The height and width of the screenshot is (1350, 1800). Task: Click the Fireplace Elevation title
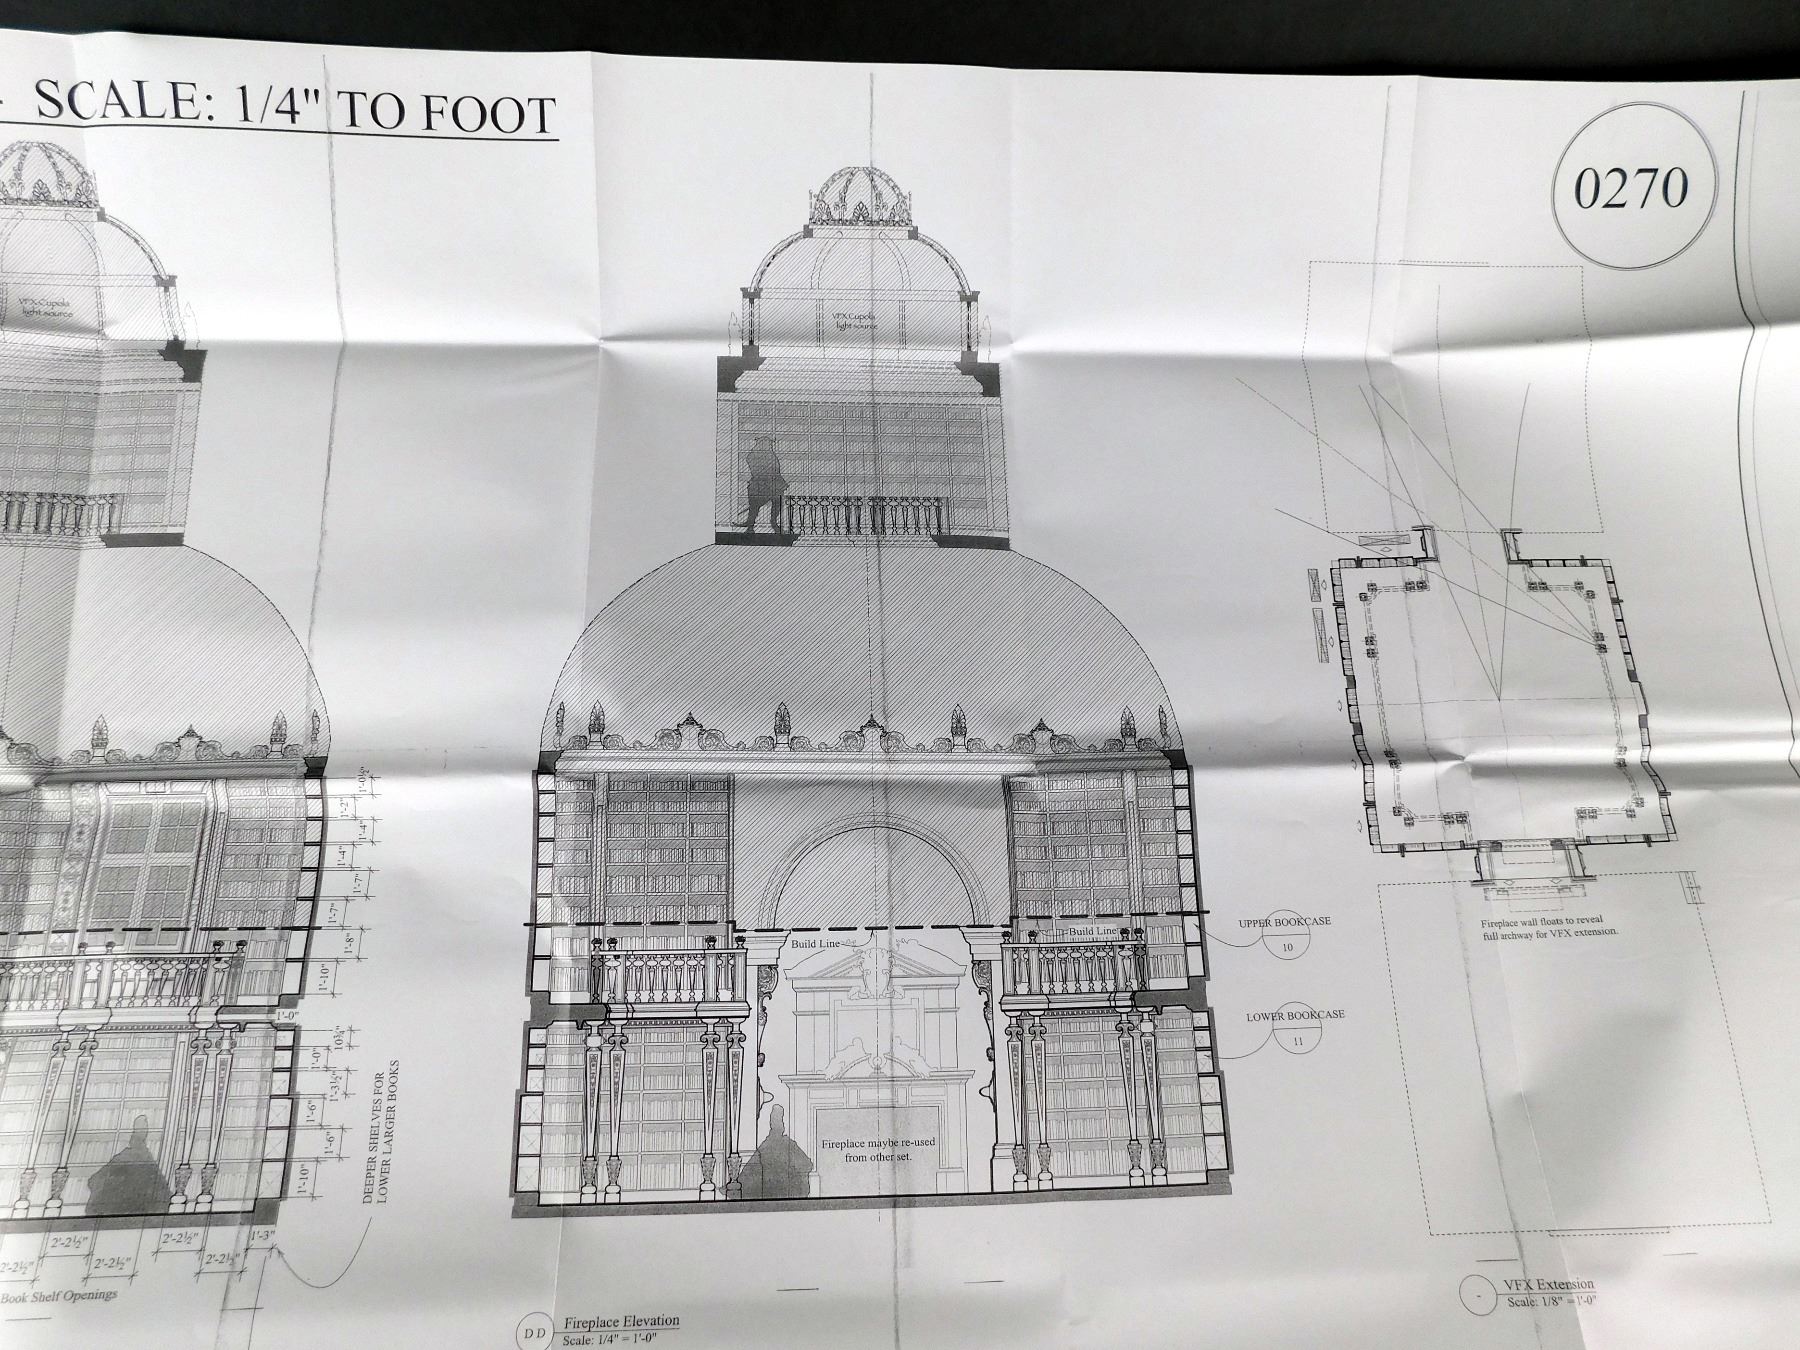pyautogui.click(x=621, y=1321)
